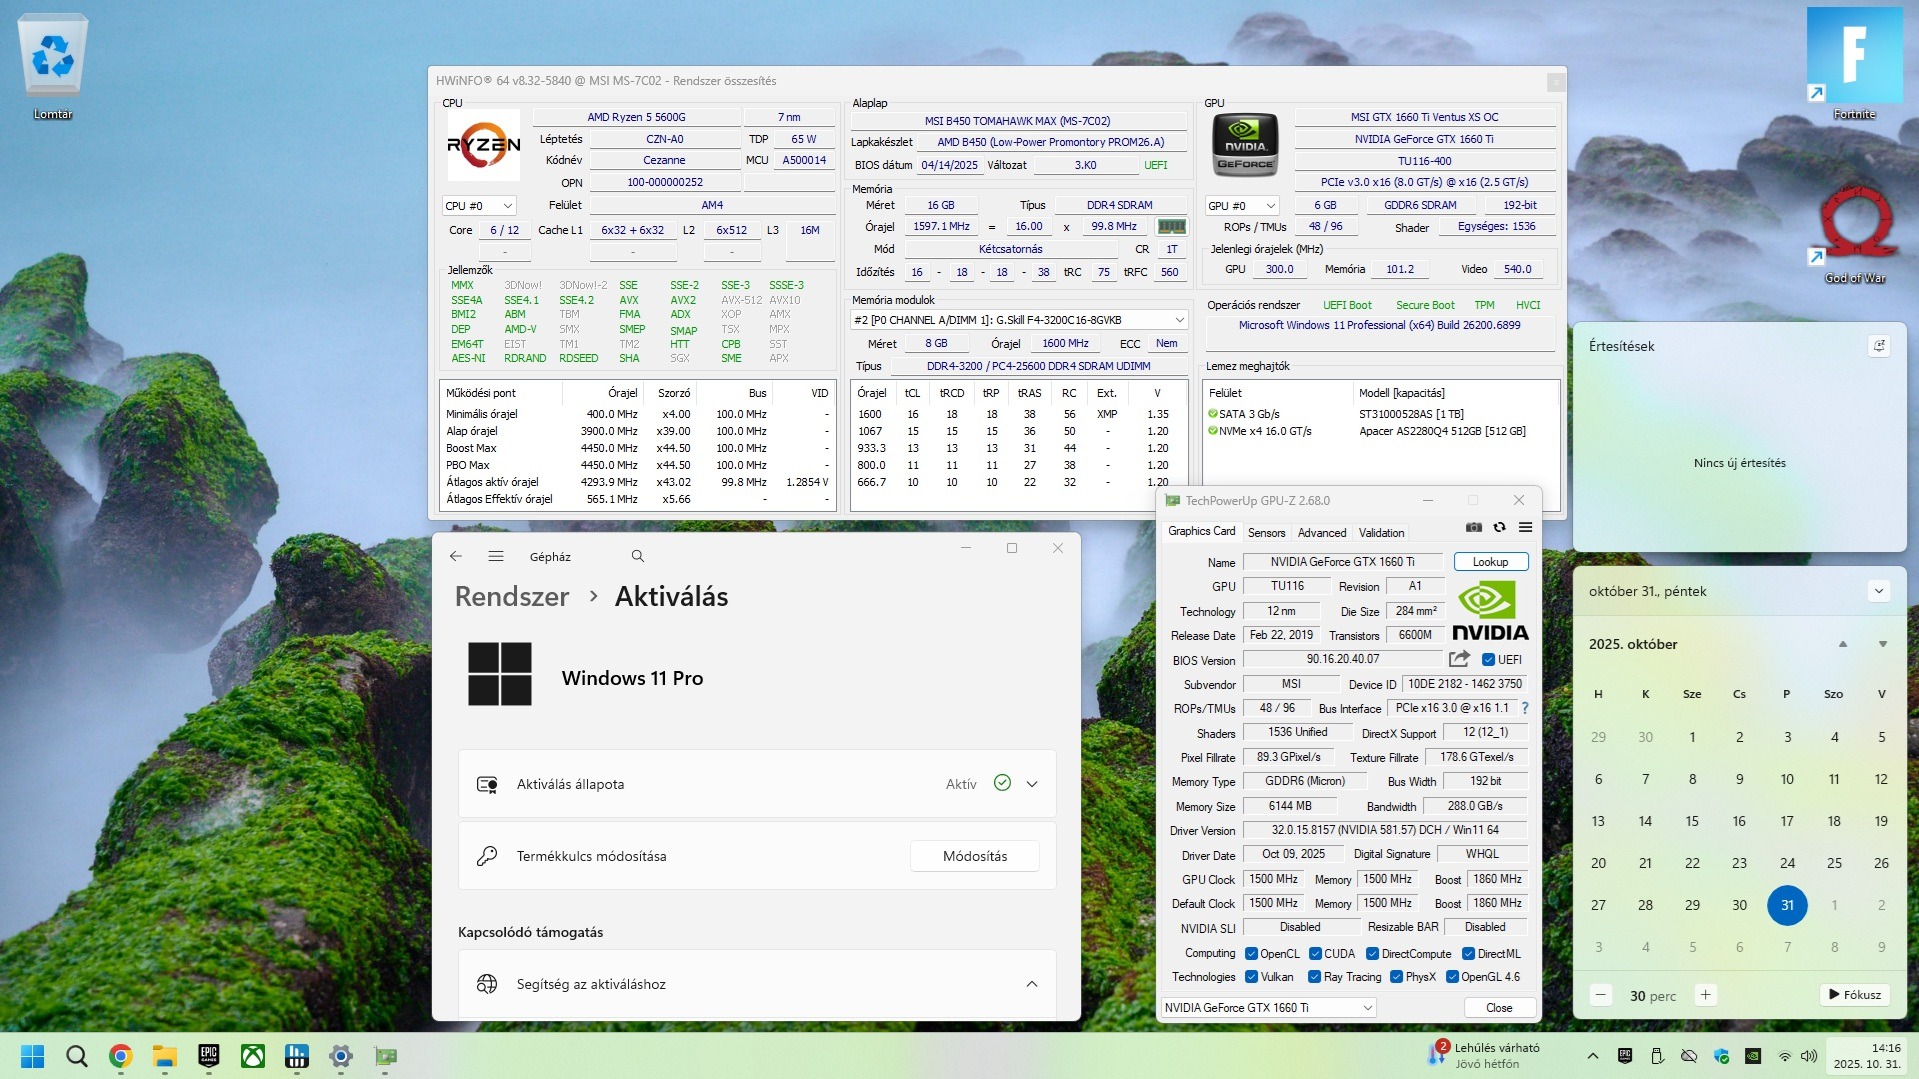Open taskbar Search

pos(76,1056)
